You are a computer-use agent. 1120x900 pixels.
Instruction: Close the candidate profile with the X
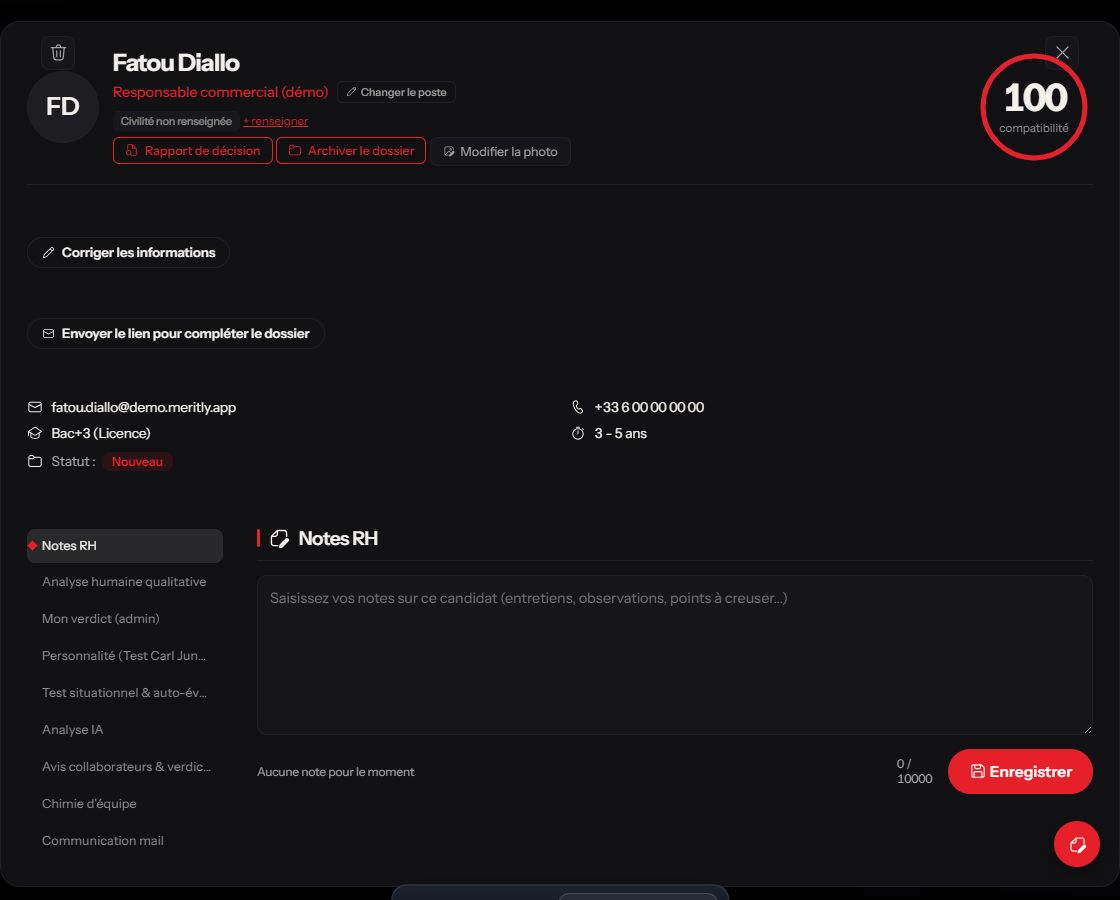coord(1061,53)
